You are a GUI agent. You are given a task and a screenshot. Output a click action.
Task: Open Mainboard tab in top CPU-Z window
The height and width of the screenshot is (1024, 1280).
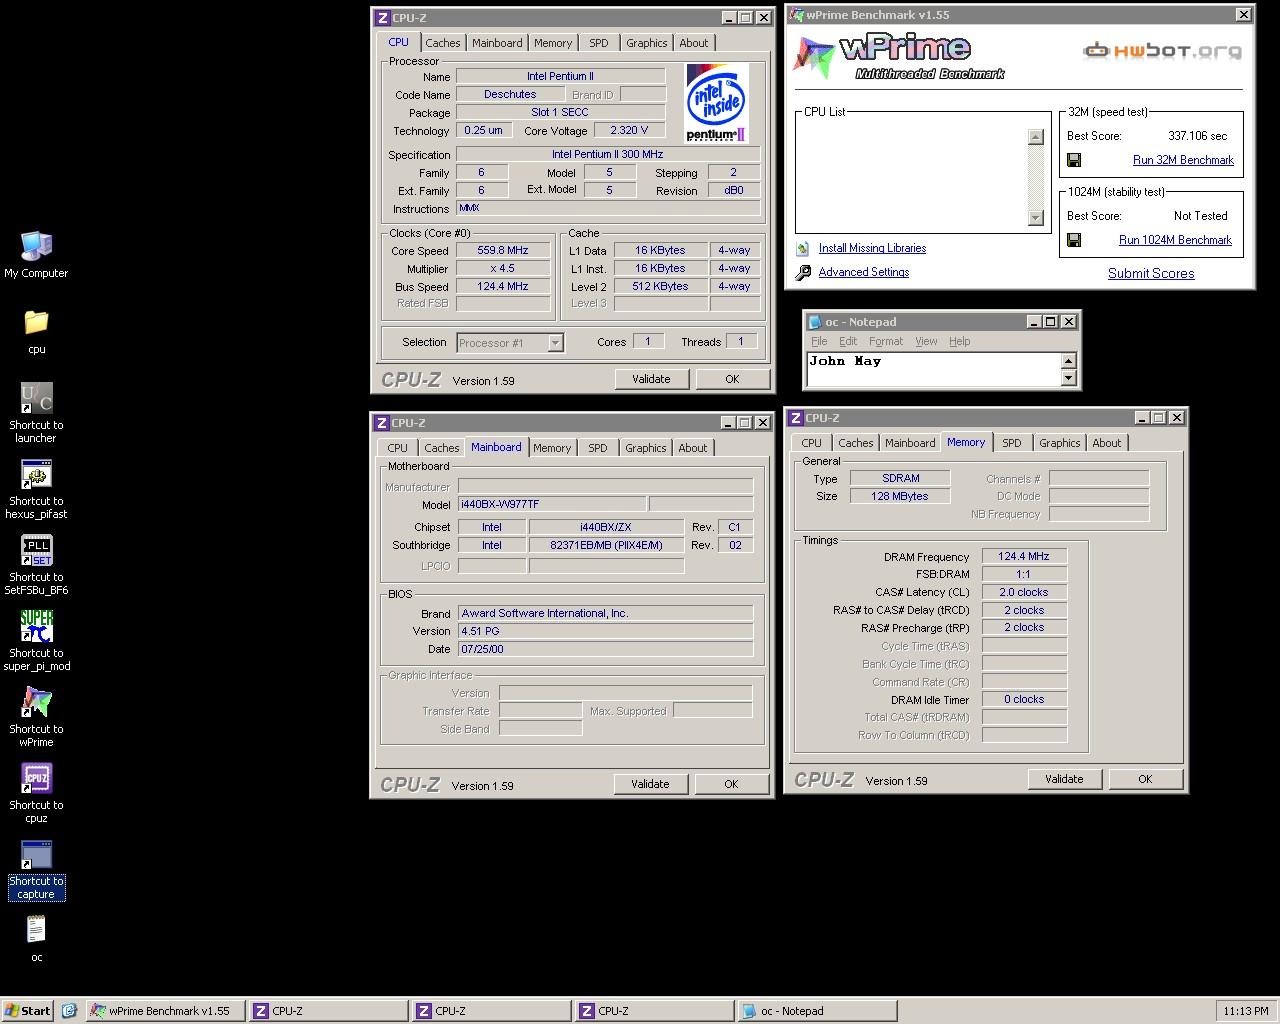497,43
